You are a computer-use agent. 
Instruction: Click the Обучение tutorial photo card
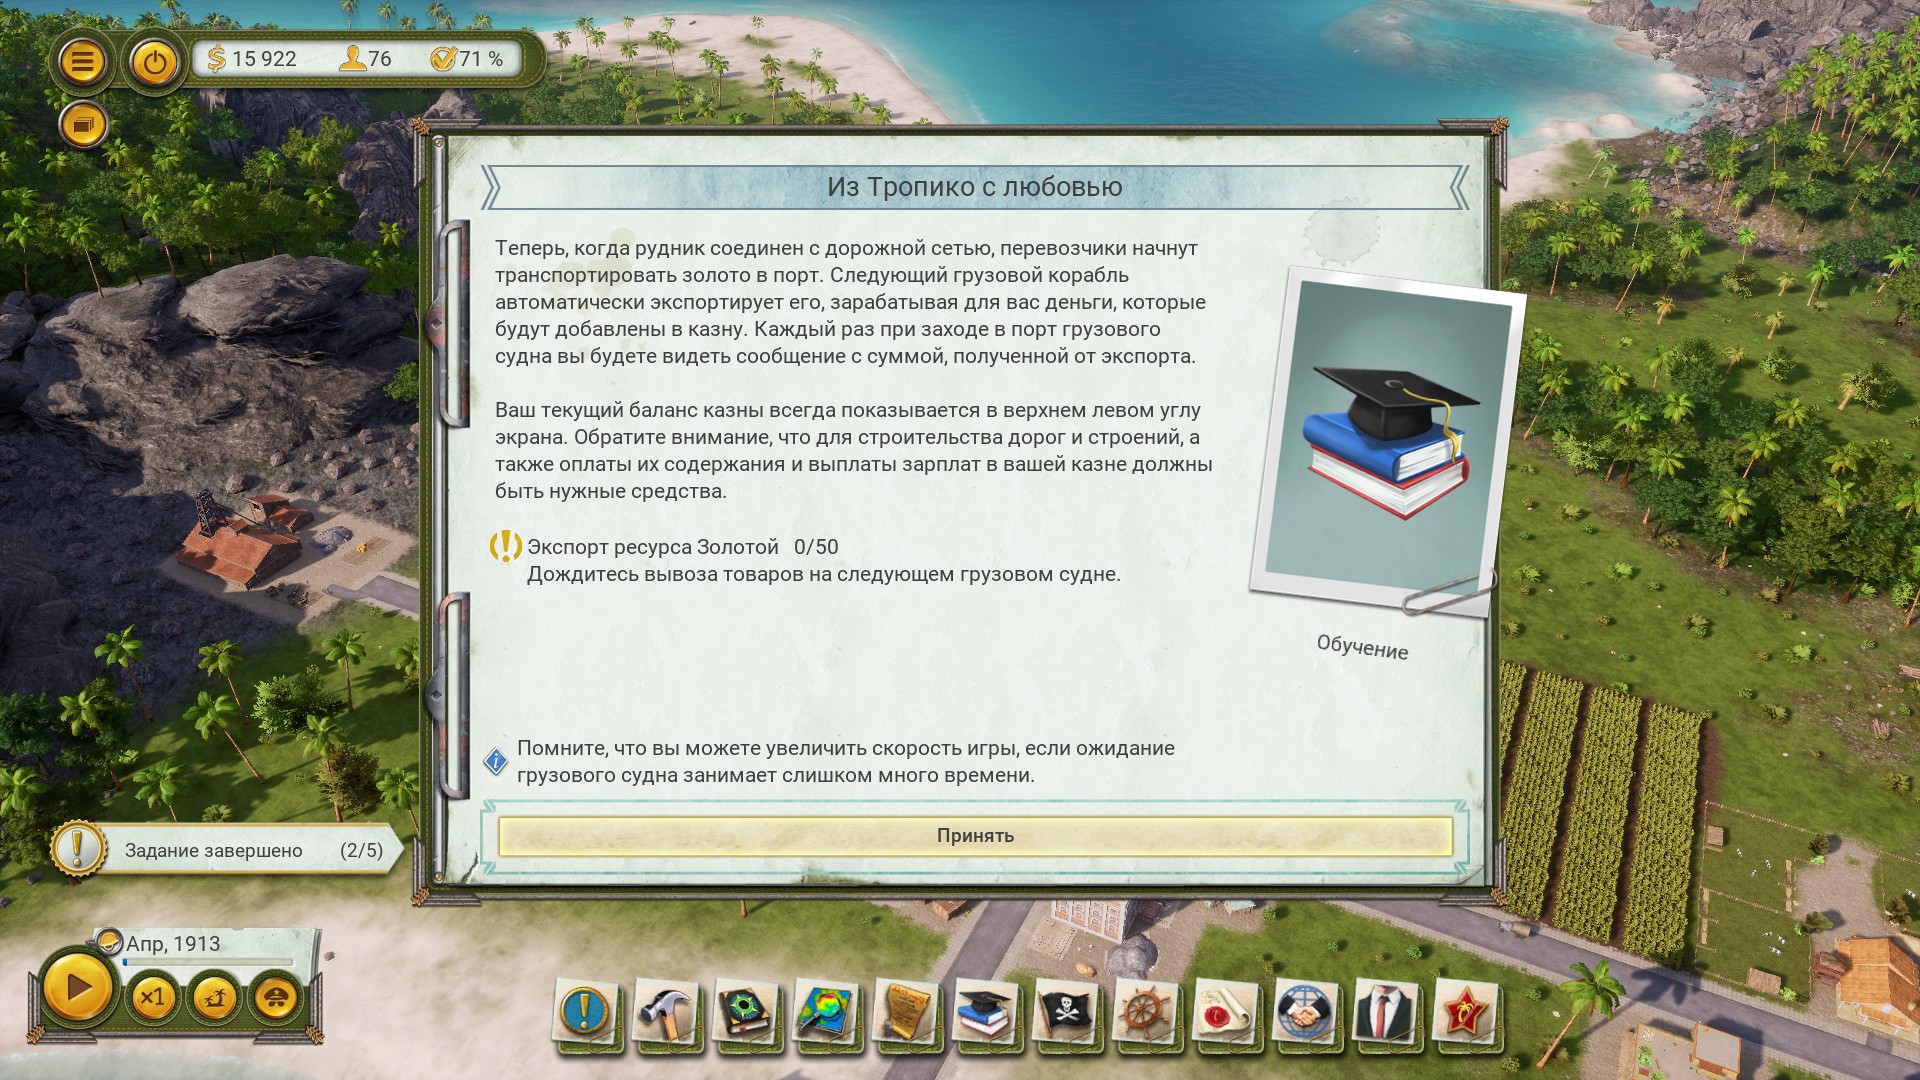tap(1388, 441)
